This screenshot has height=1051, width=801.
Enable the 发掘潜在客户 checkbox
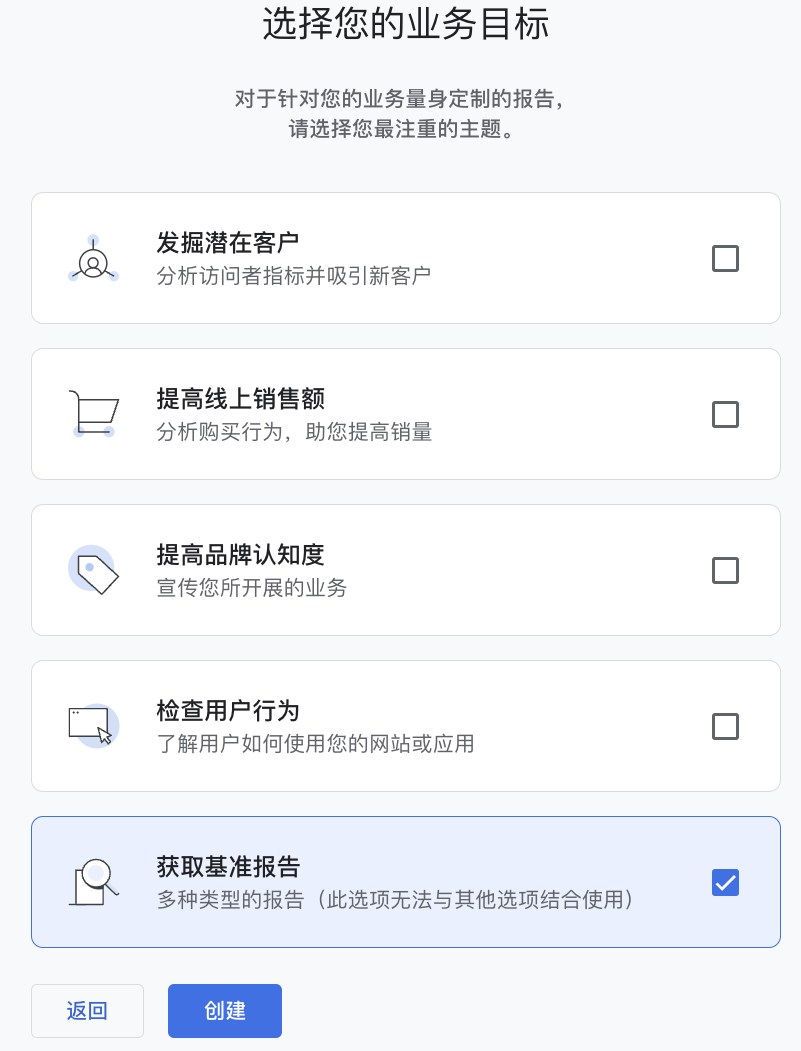(725, 259)
